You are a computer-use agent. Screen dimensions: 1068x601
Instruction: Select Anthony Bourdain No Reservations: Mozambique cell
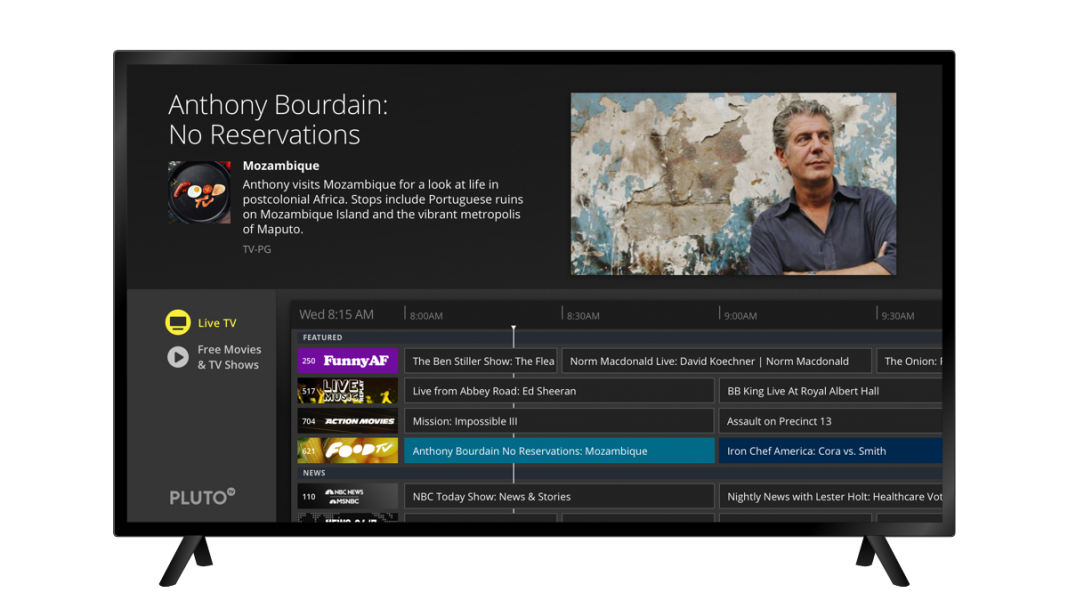559,451
